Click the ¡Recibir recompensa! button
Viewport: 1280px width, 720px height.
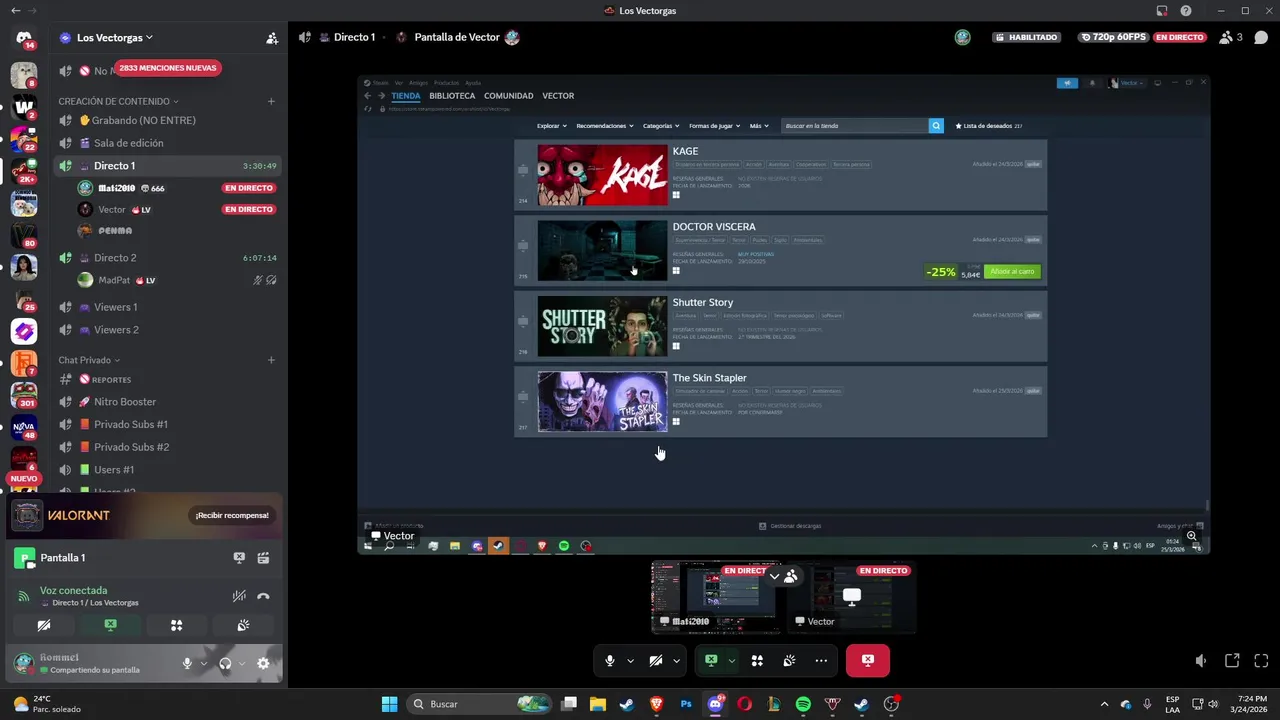(232, 515)
